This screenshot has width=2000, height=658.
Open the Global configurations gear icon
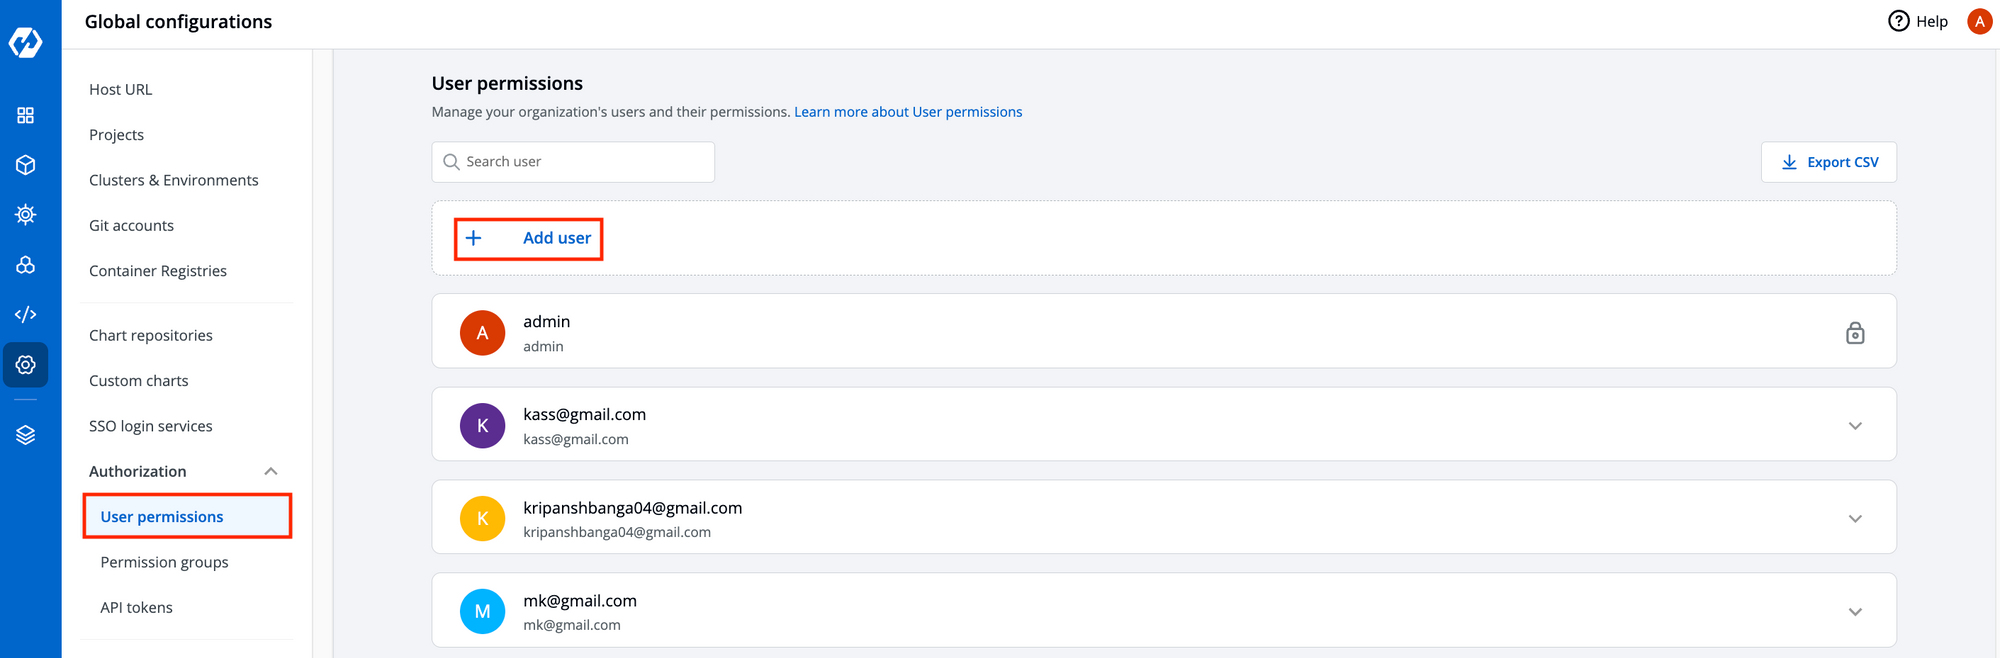click(26, 365)
